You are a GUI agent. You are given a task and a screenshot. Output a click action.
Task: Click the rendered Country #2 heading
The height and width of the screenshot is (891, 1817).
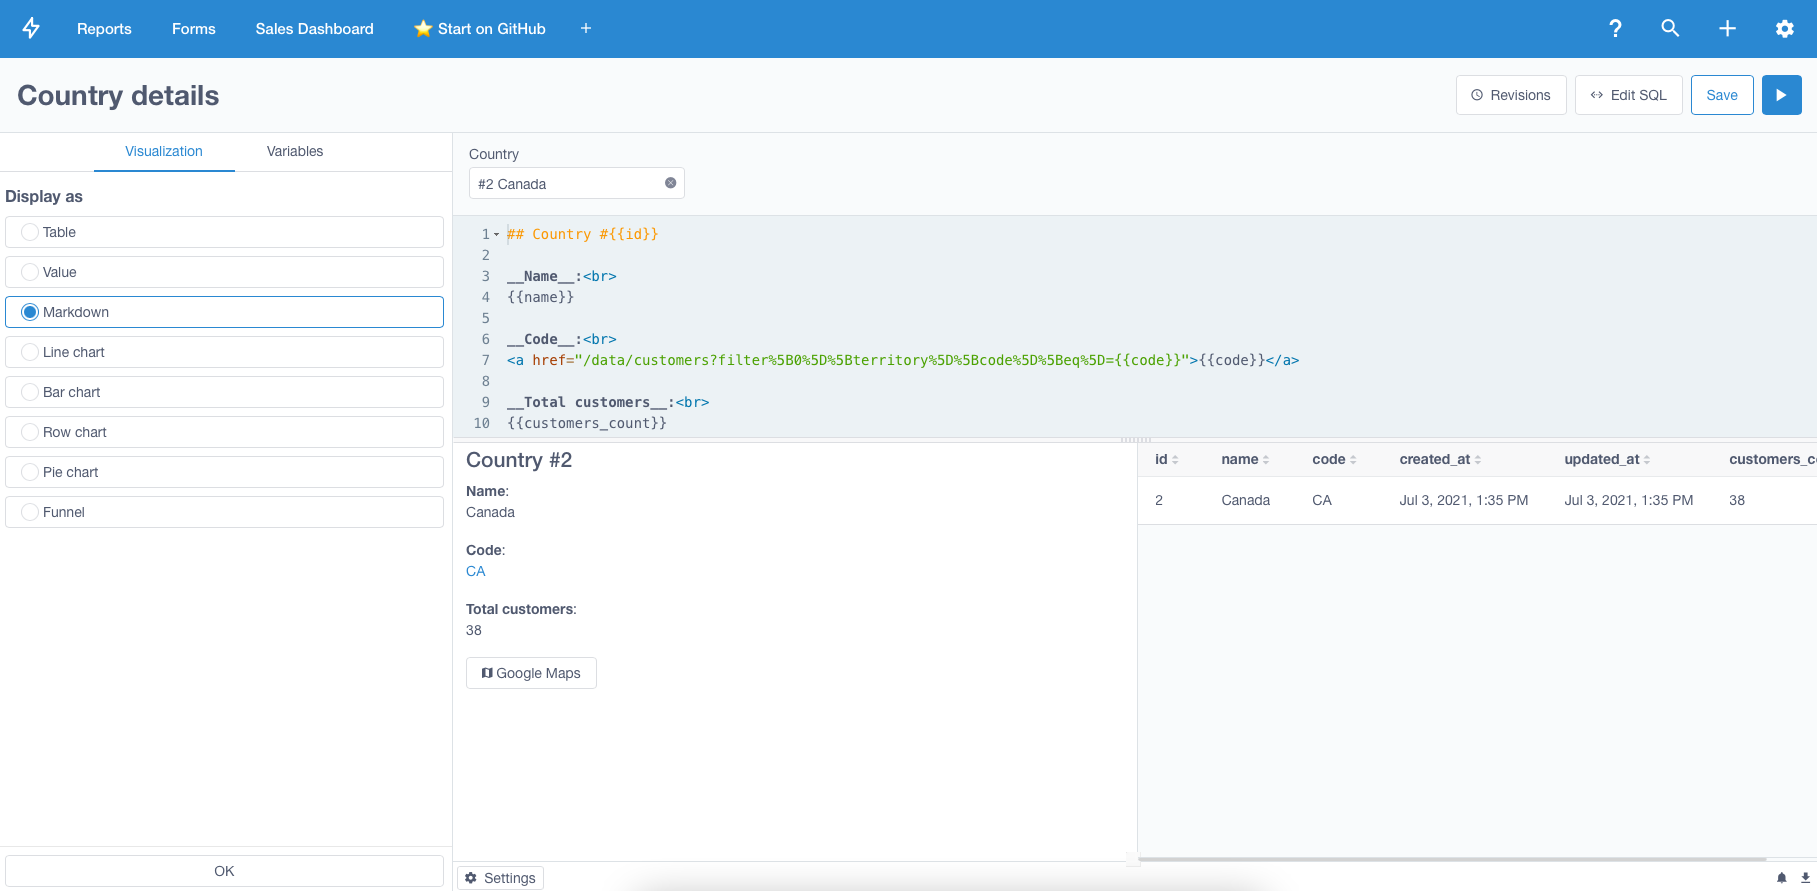point(519,460)
